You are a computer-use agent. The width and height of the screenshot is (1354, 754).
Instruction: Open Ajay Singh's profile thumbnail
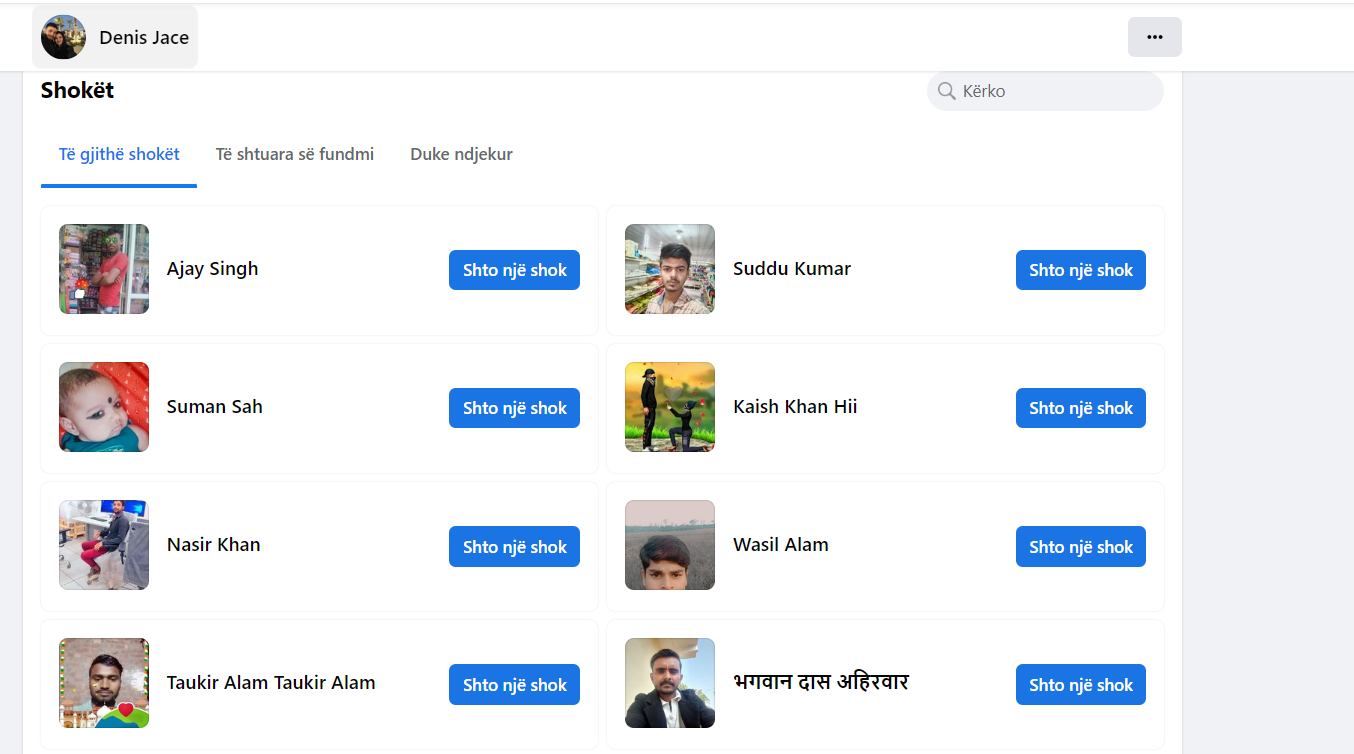click(104, 269)
